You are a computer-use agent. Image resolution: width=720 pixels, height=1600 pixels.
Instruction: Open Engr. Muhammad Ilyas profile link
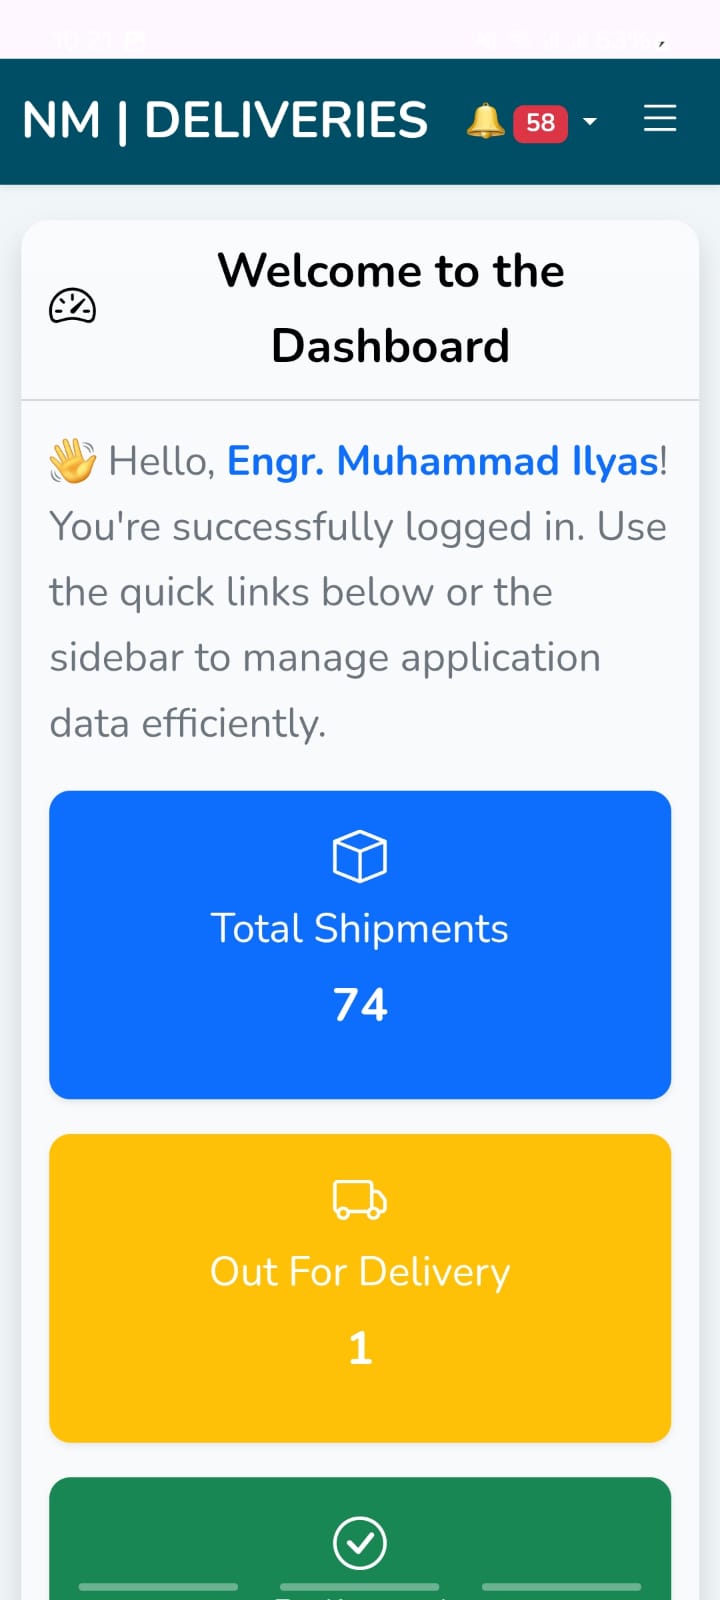441,461
